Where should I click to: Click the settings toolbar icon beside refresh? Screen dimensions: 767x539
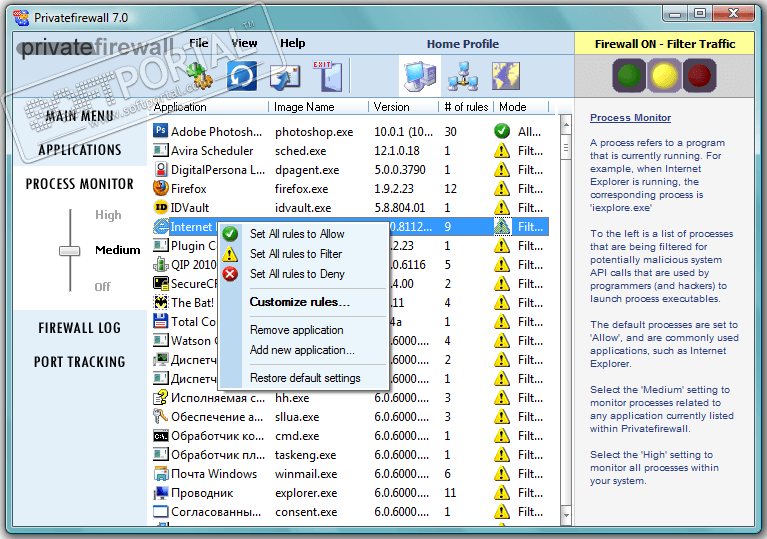200,76
